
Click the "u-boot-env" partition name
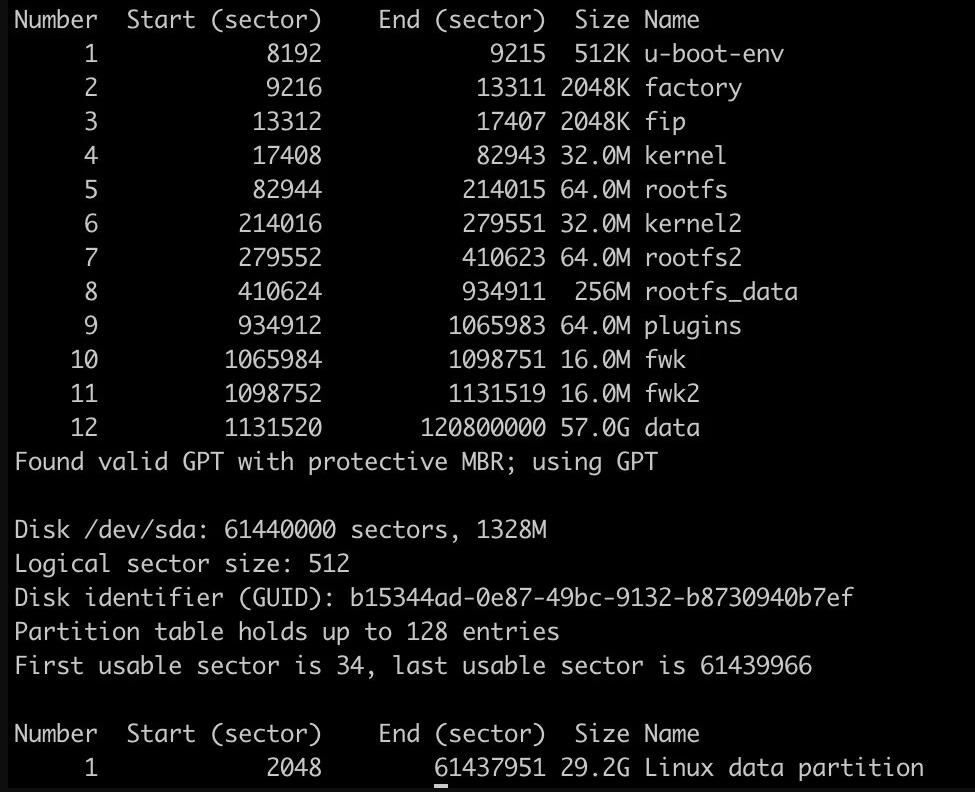714,54
